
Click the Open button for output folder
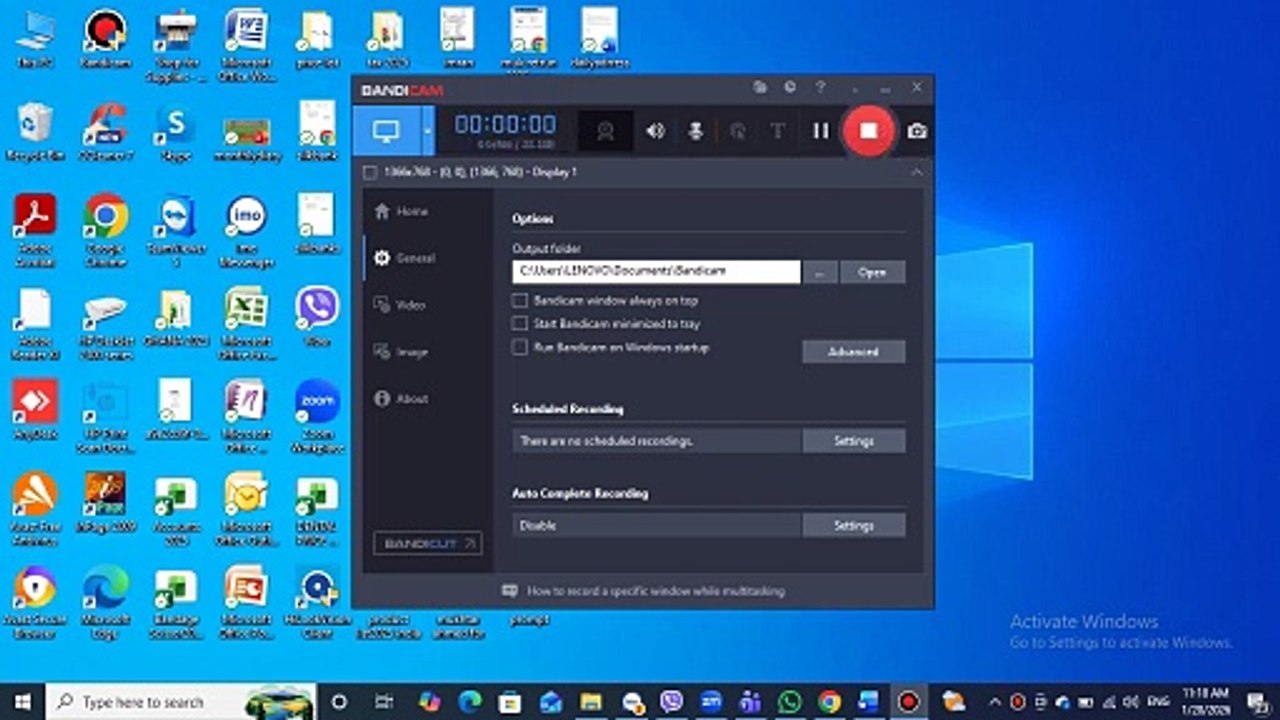873,272
